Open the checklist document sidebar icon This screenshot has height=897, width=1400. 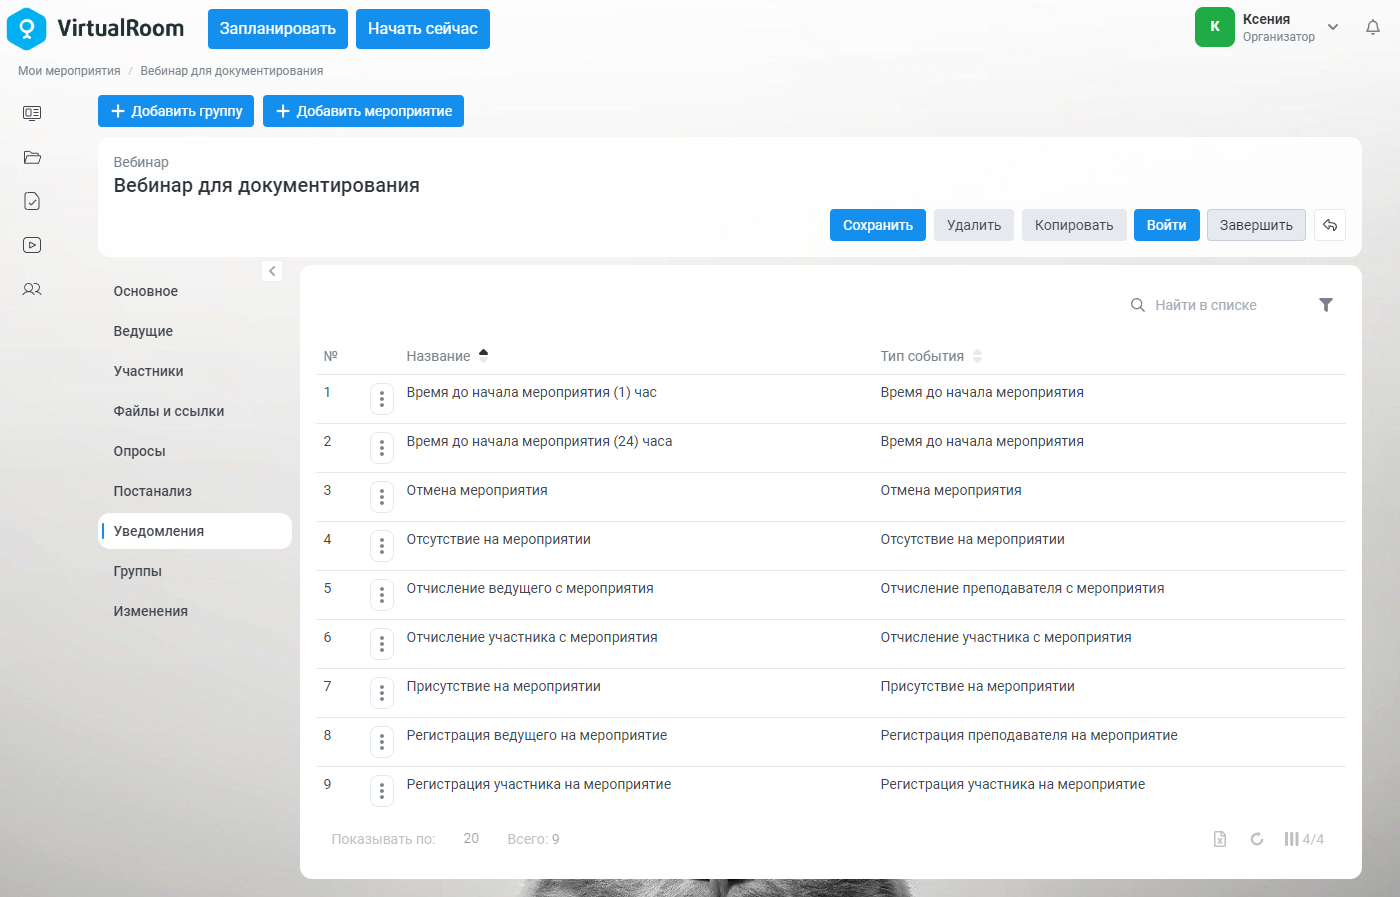point(32,201)
